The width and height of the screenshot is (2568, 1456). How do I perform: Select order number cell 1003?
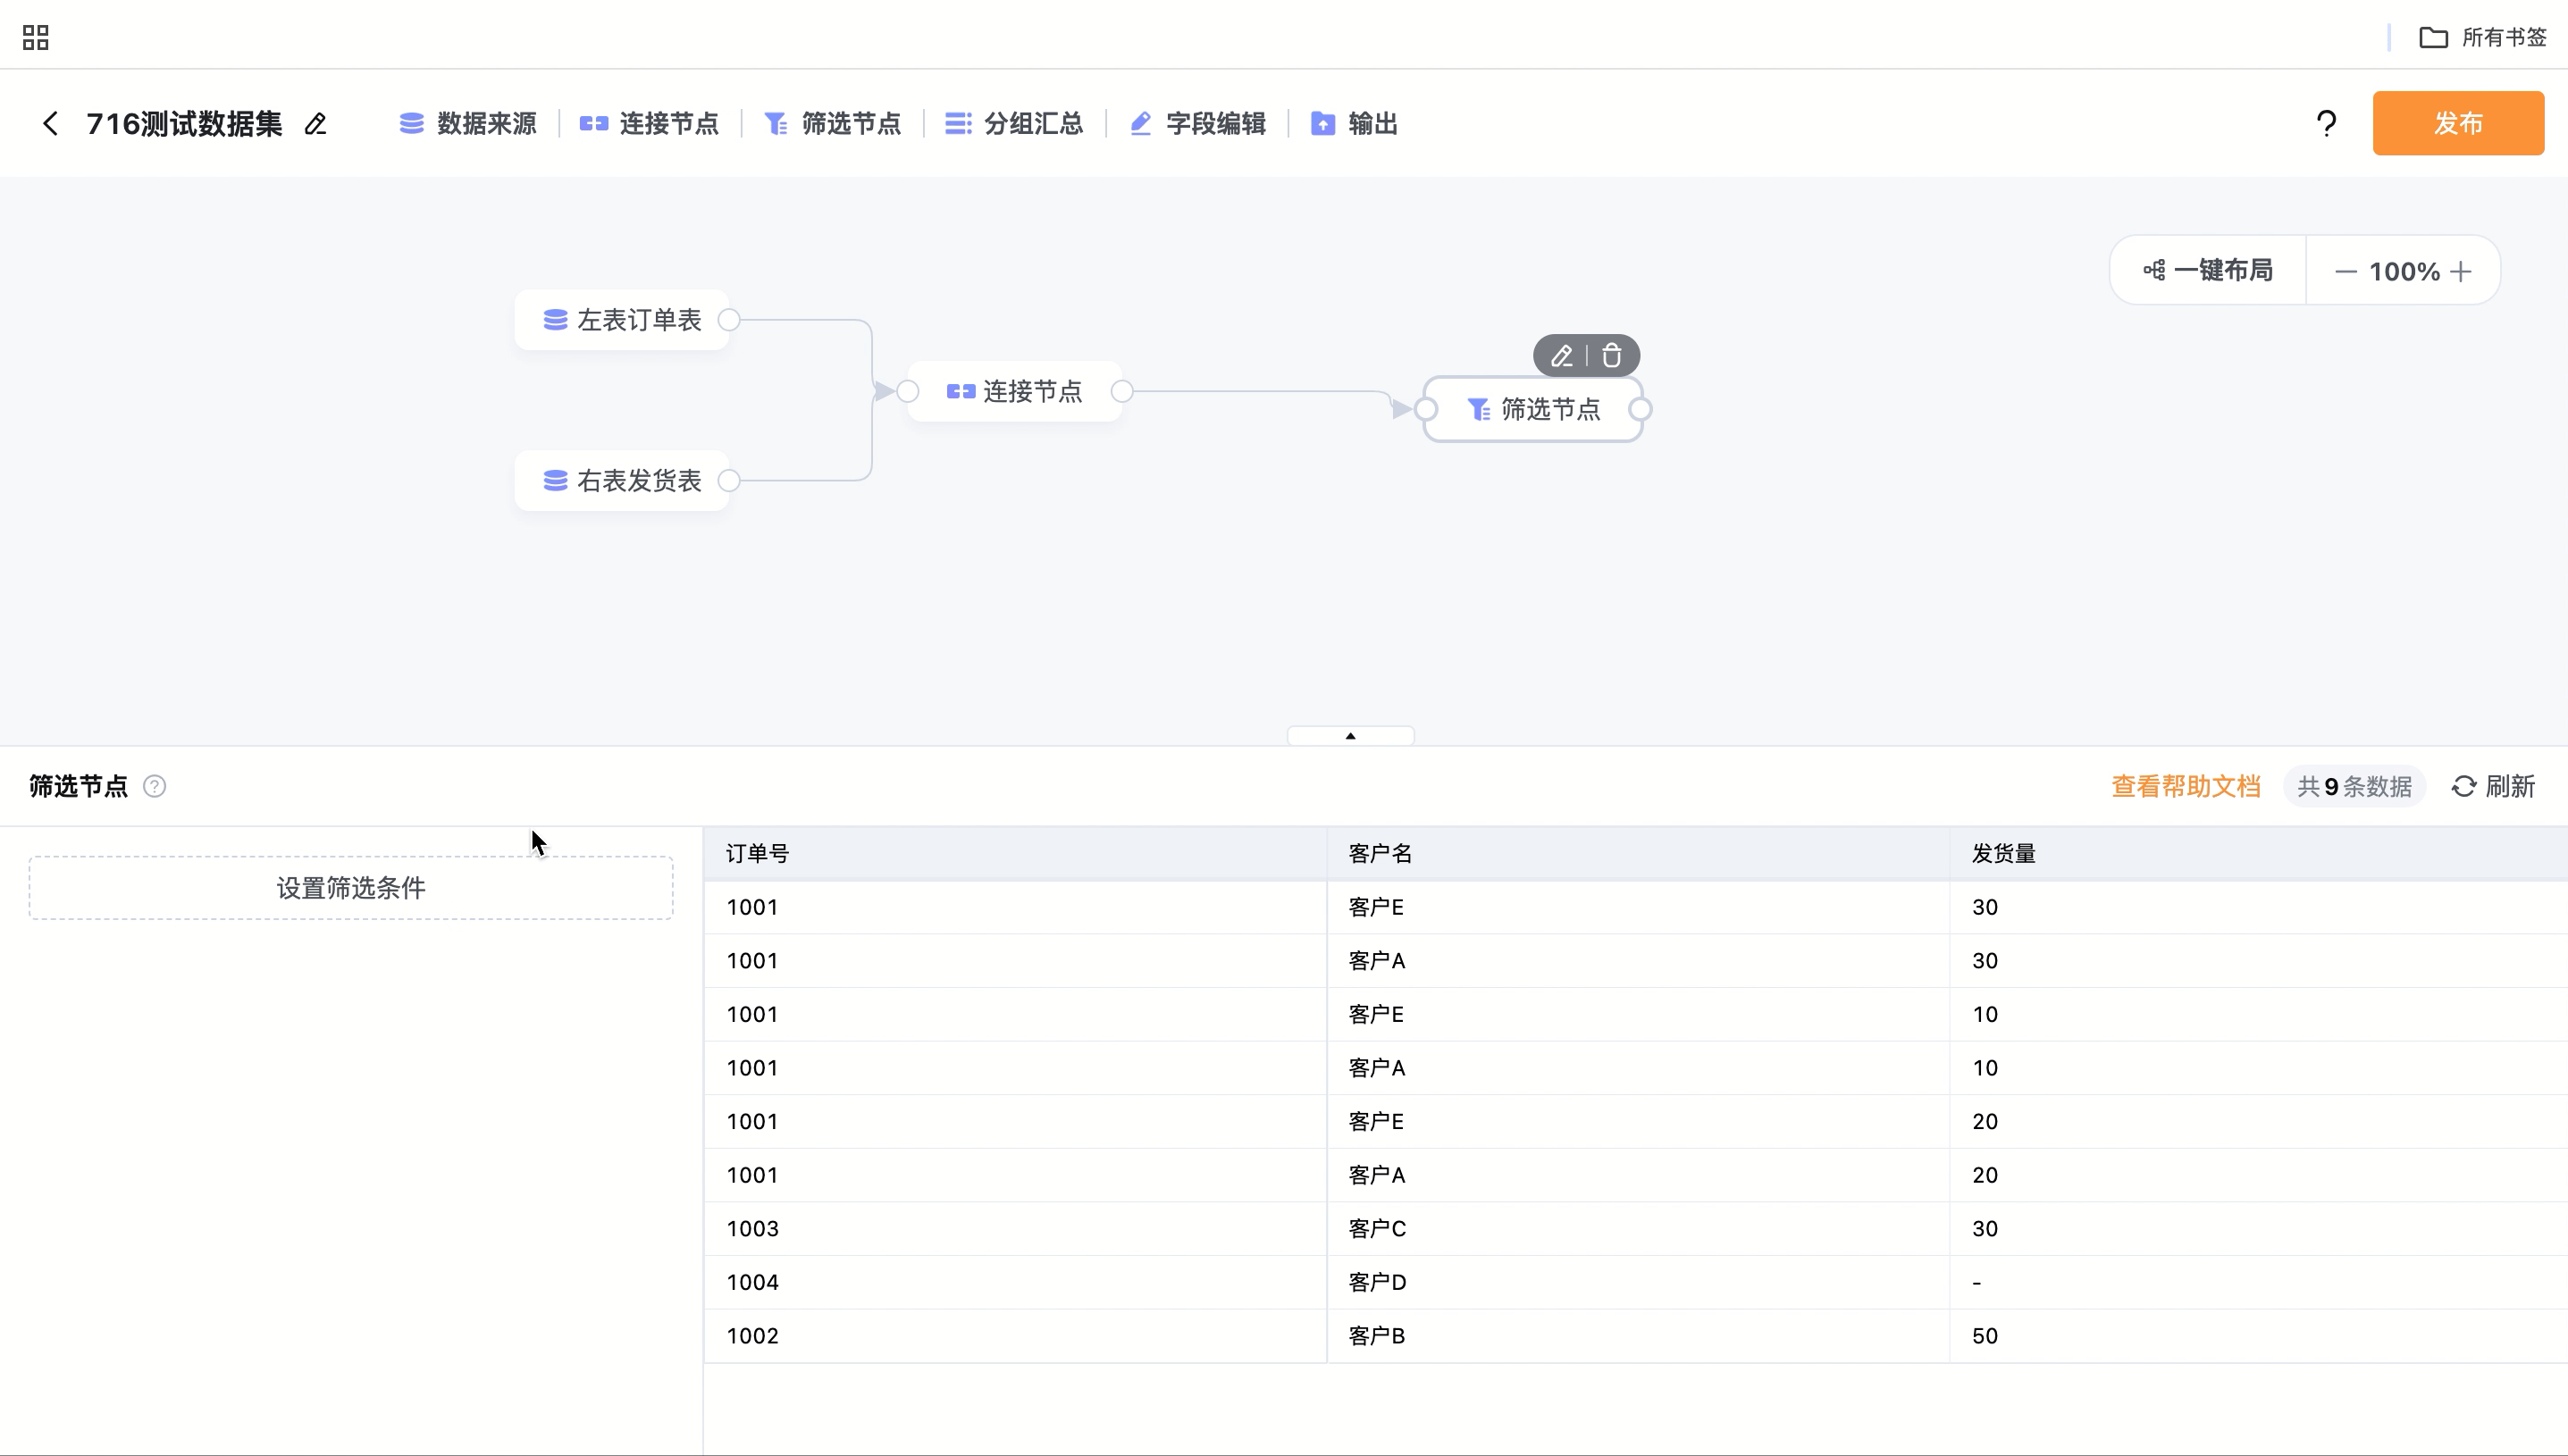point(1015,1228)
